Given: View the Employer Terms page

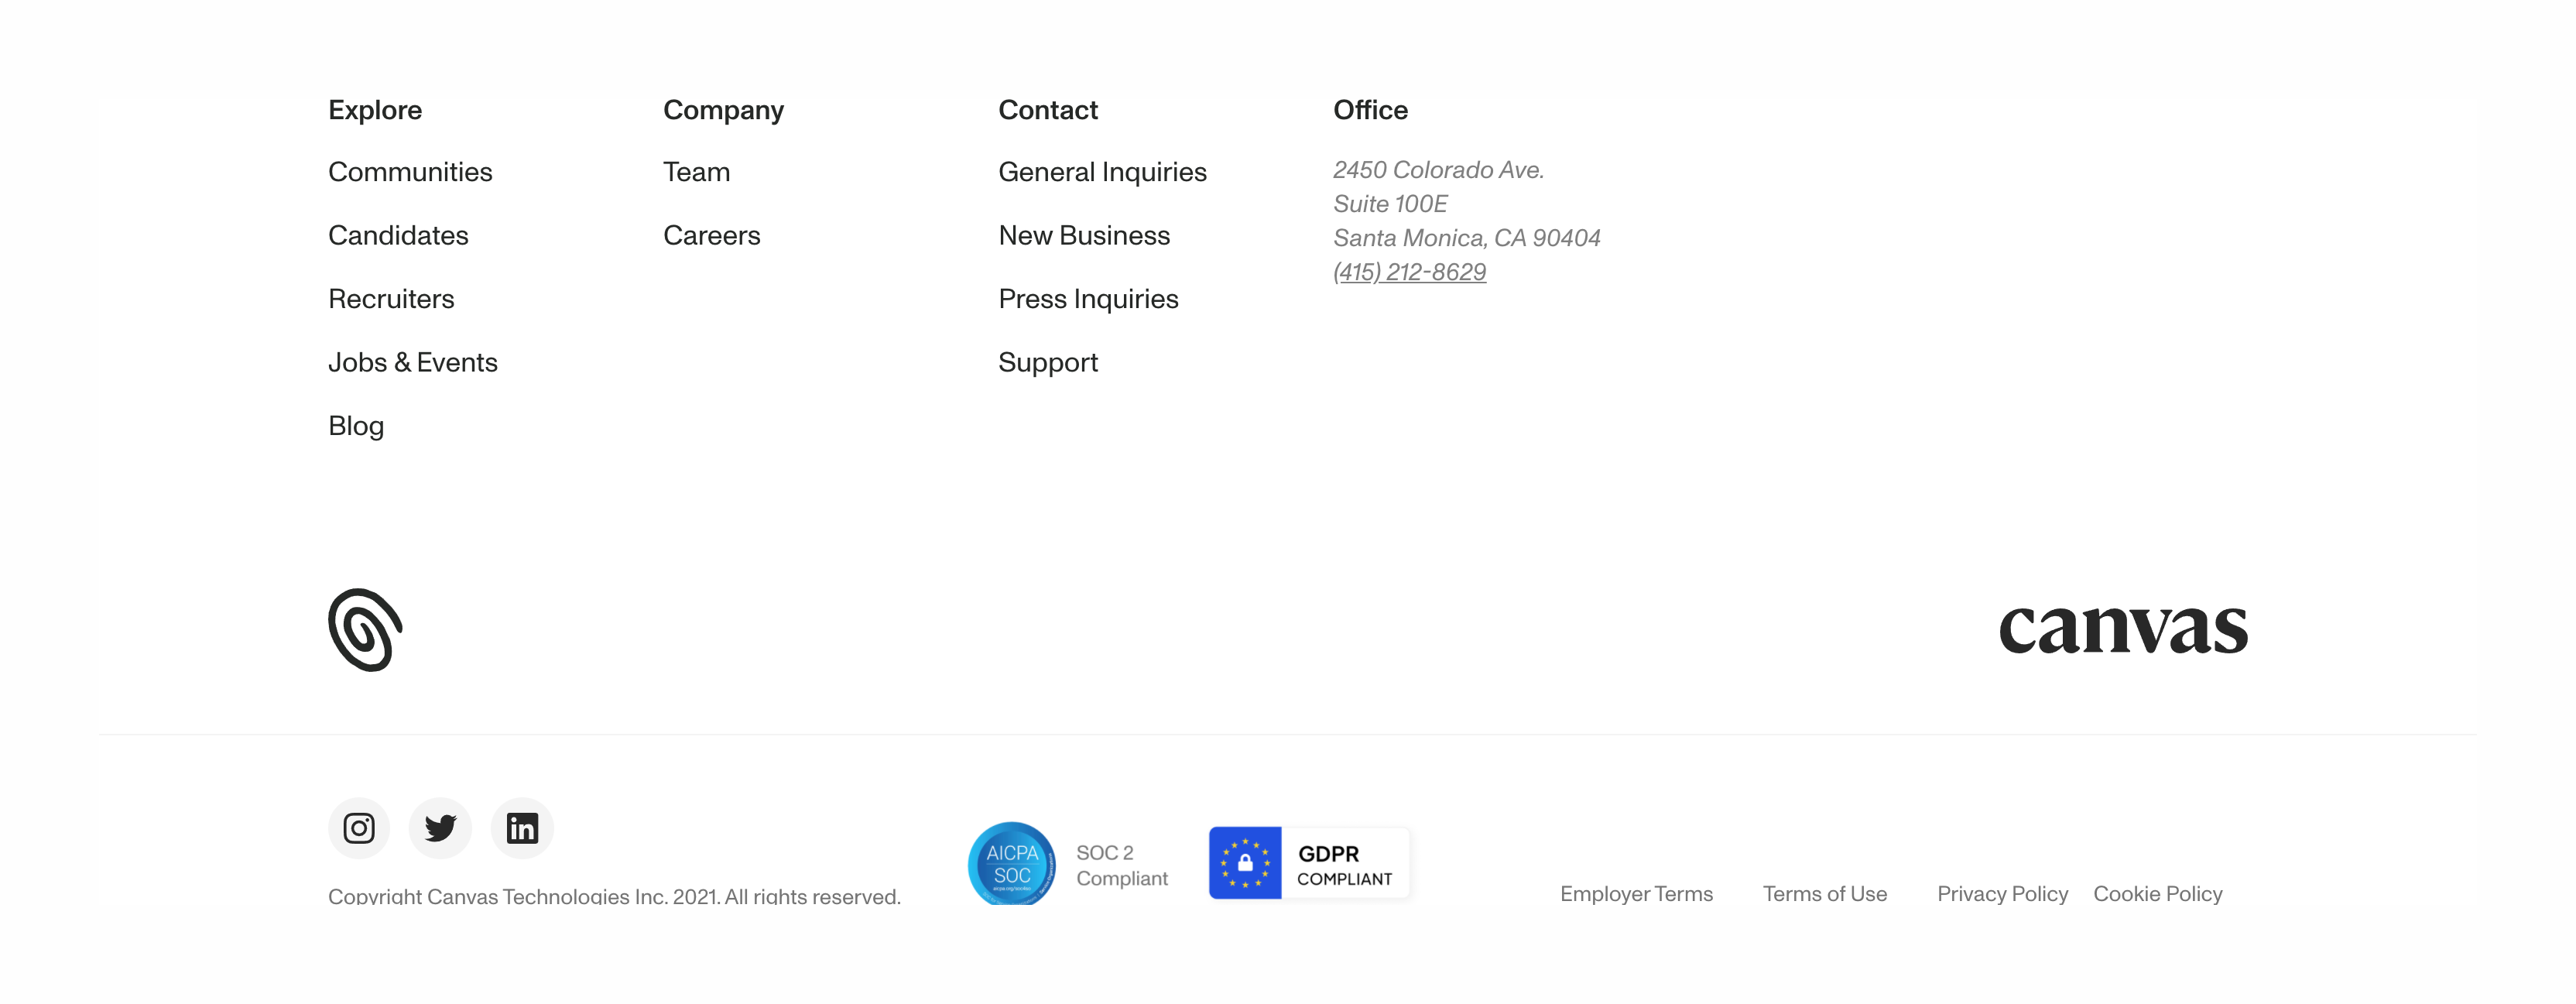Looking at the screenshot, I should tap(1636, 894).
